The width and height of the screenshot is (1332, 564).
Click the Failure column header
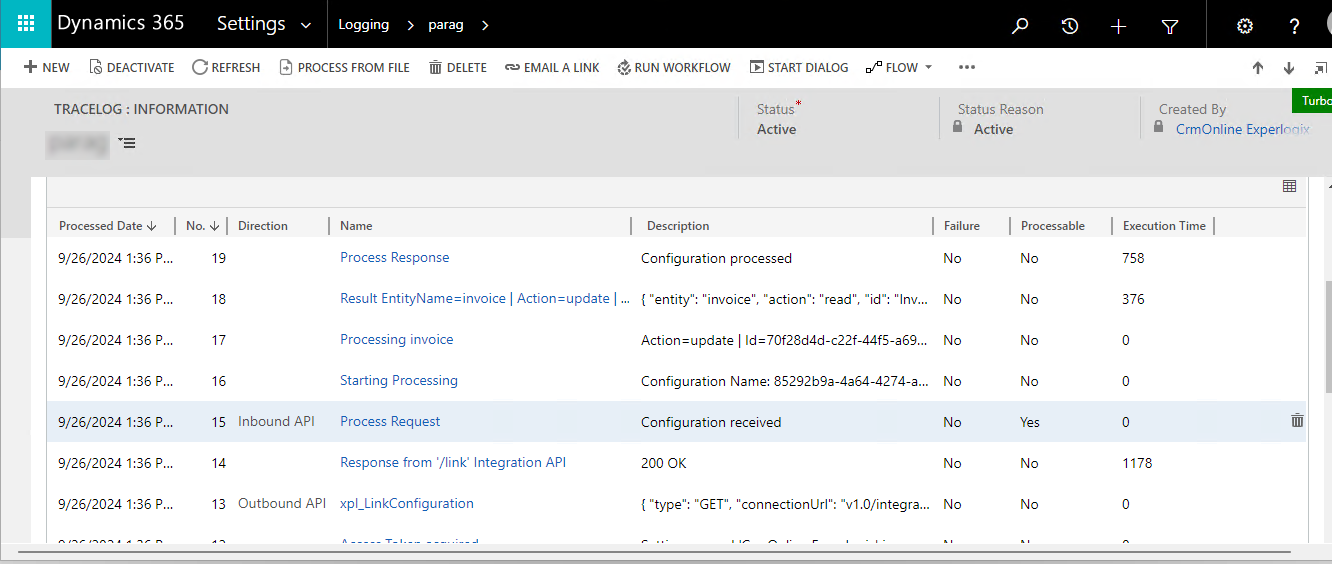[x=962, y=226]
